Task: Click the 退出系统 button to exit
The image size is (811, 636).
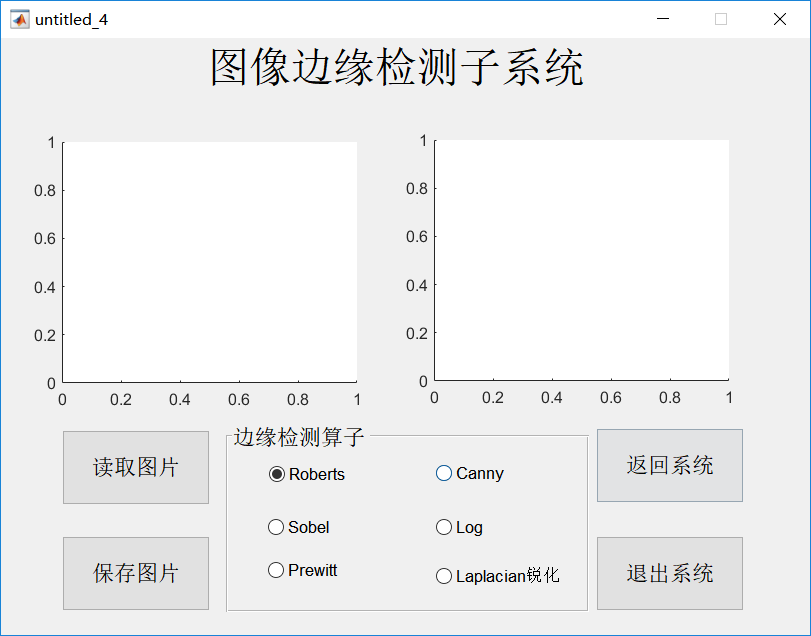Action: click(x=669, y=573)
